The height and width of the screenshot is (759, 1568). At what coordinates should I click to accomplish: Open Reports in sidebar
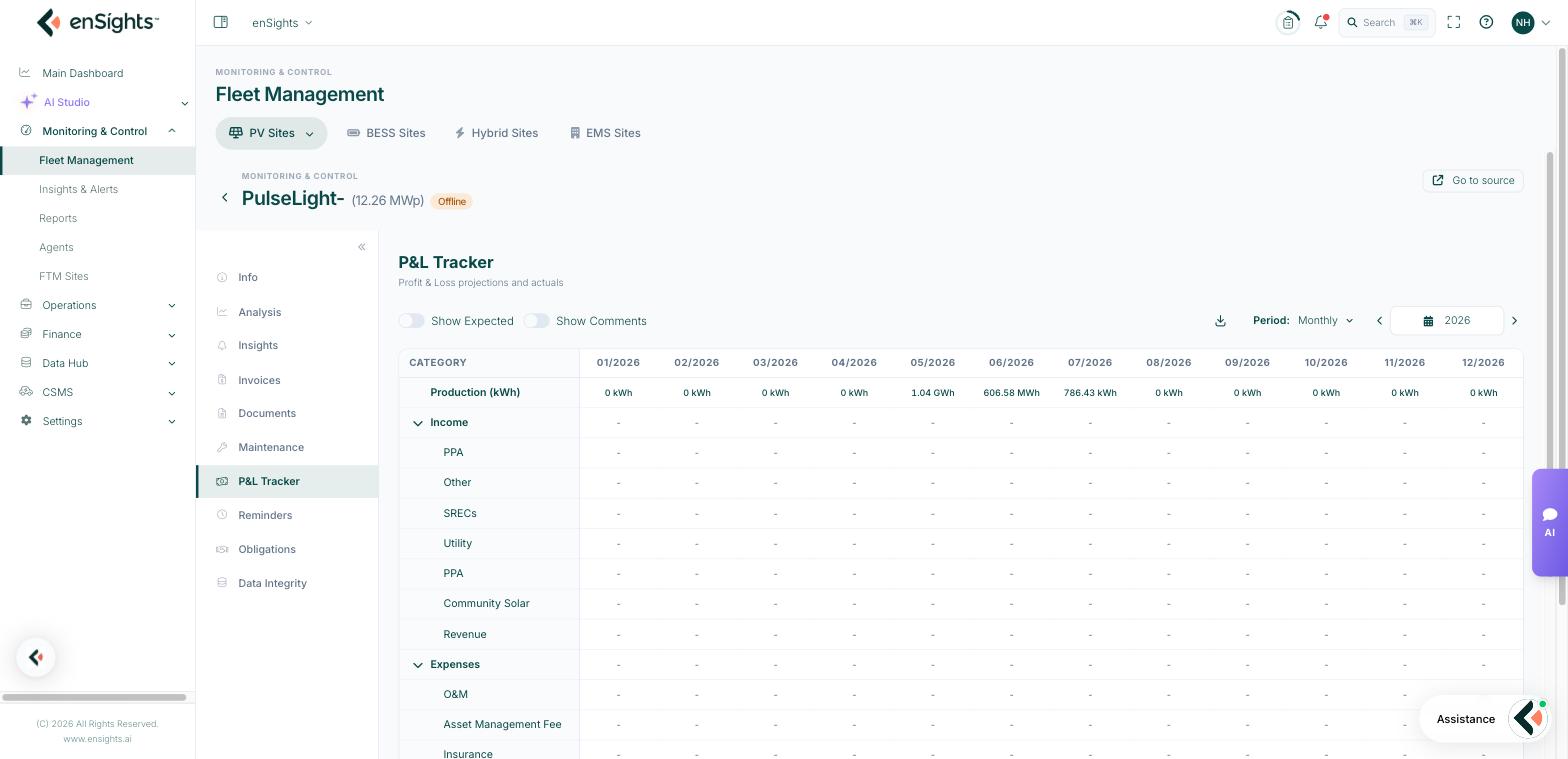[x=58, y=218]
